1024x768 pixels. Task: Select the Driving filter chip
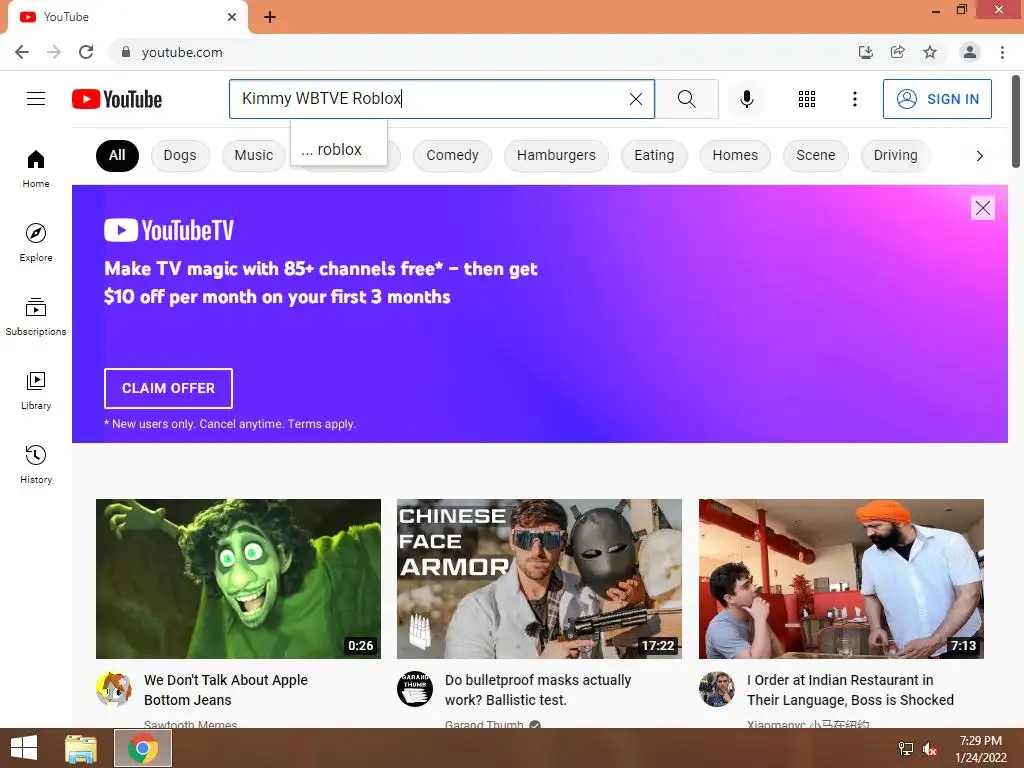coord(895,155)
